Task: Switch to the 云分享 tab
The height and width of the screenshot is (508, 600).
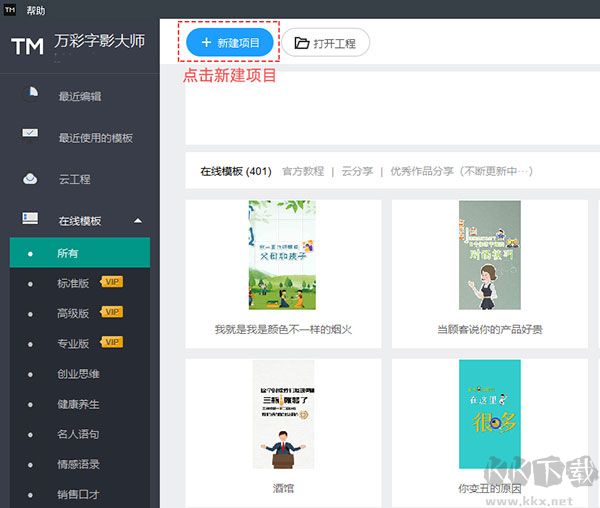Action: point(357,171)
